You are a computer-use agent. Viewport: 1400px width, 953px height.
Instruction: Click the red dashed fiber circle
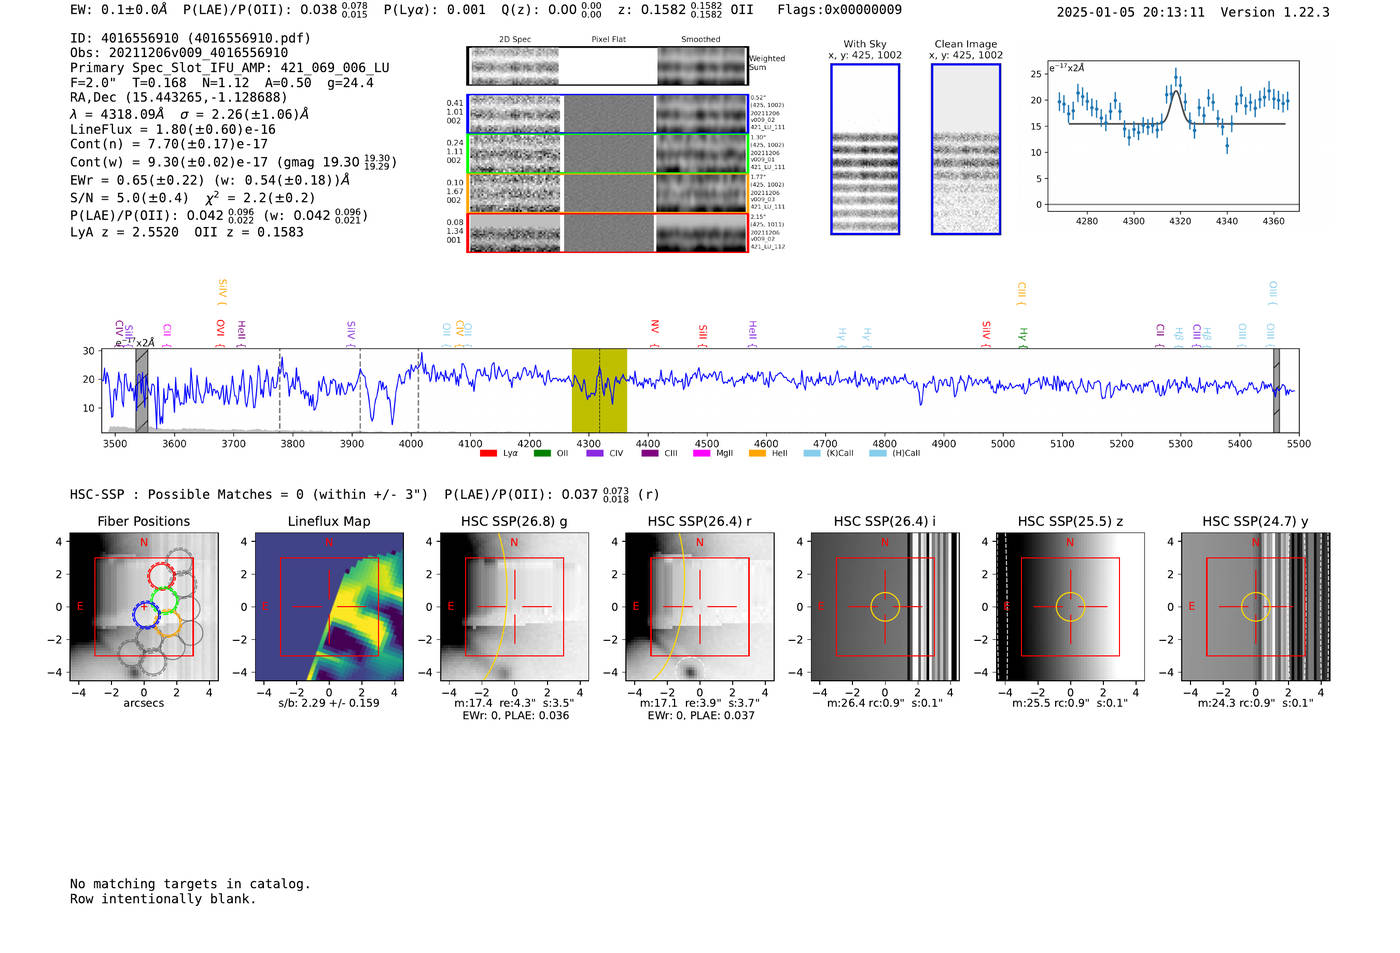point(161,576)
